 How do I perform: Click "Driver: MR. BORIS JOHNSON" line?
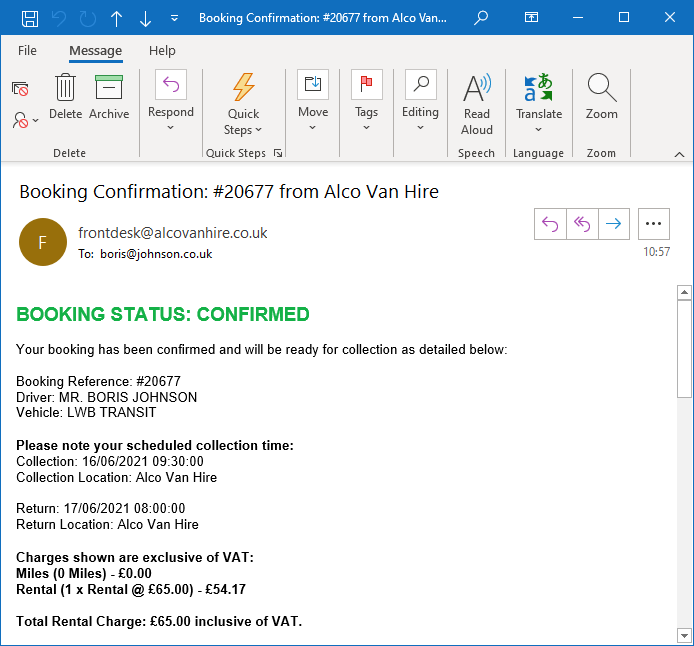[x=107, y=397]
